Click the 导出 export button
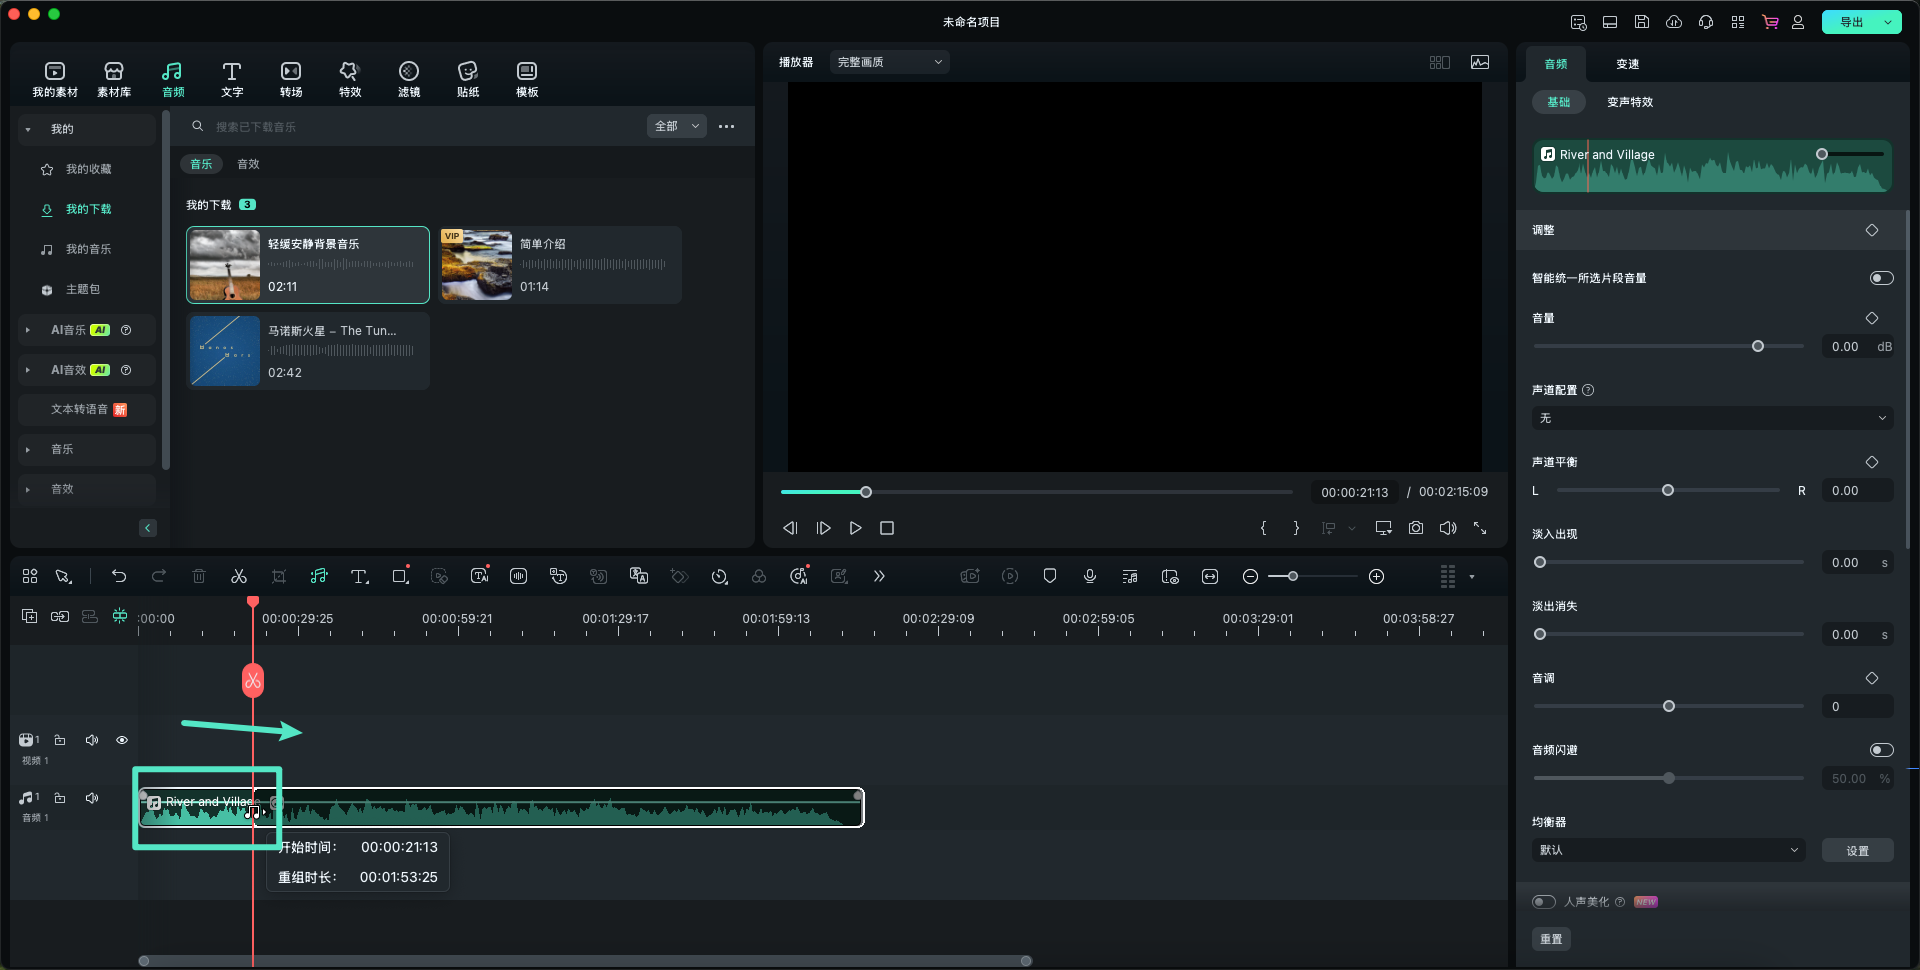 pyautogui.click(x=1851, y=22)
